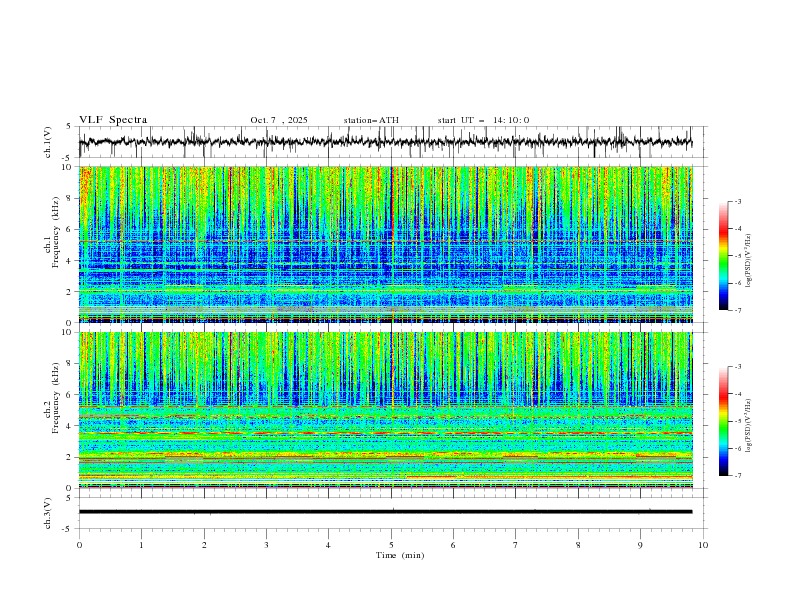Click the '0' tick on the time axis

(x=79, y=545)
